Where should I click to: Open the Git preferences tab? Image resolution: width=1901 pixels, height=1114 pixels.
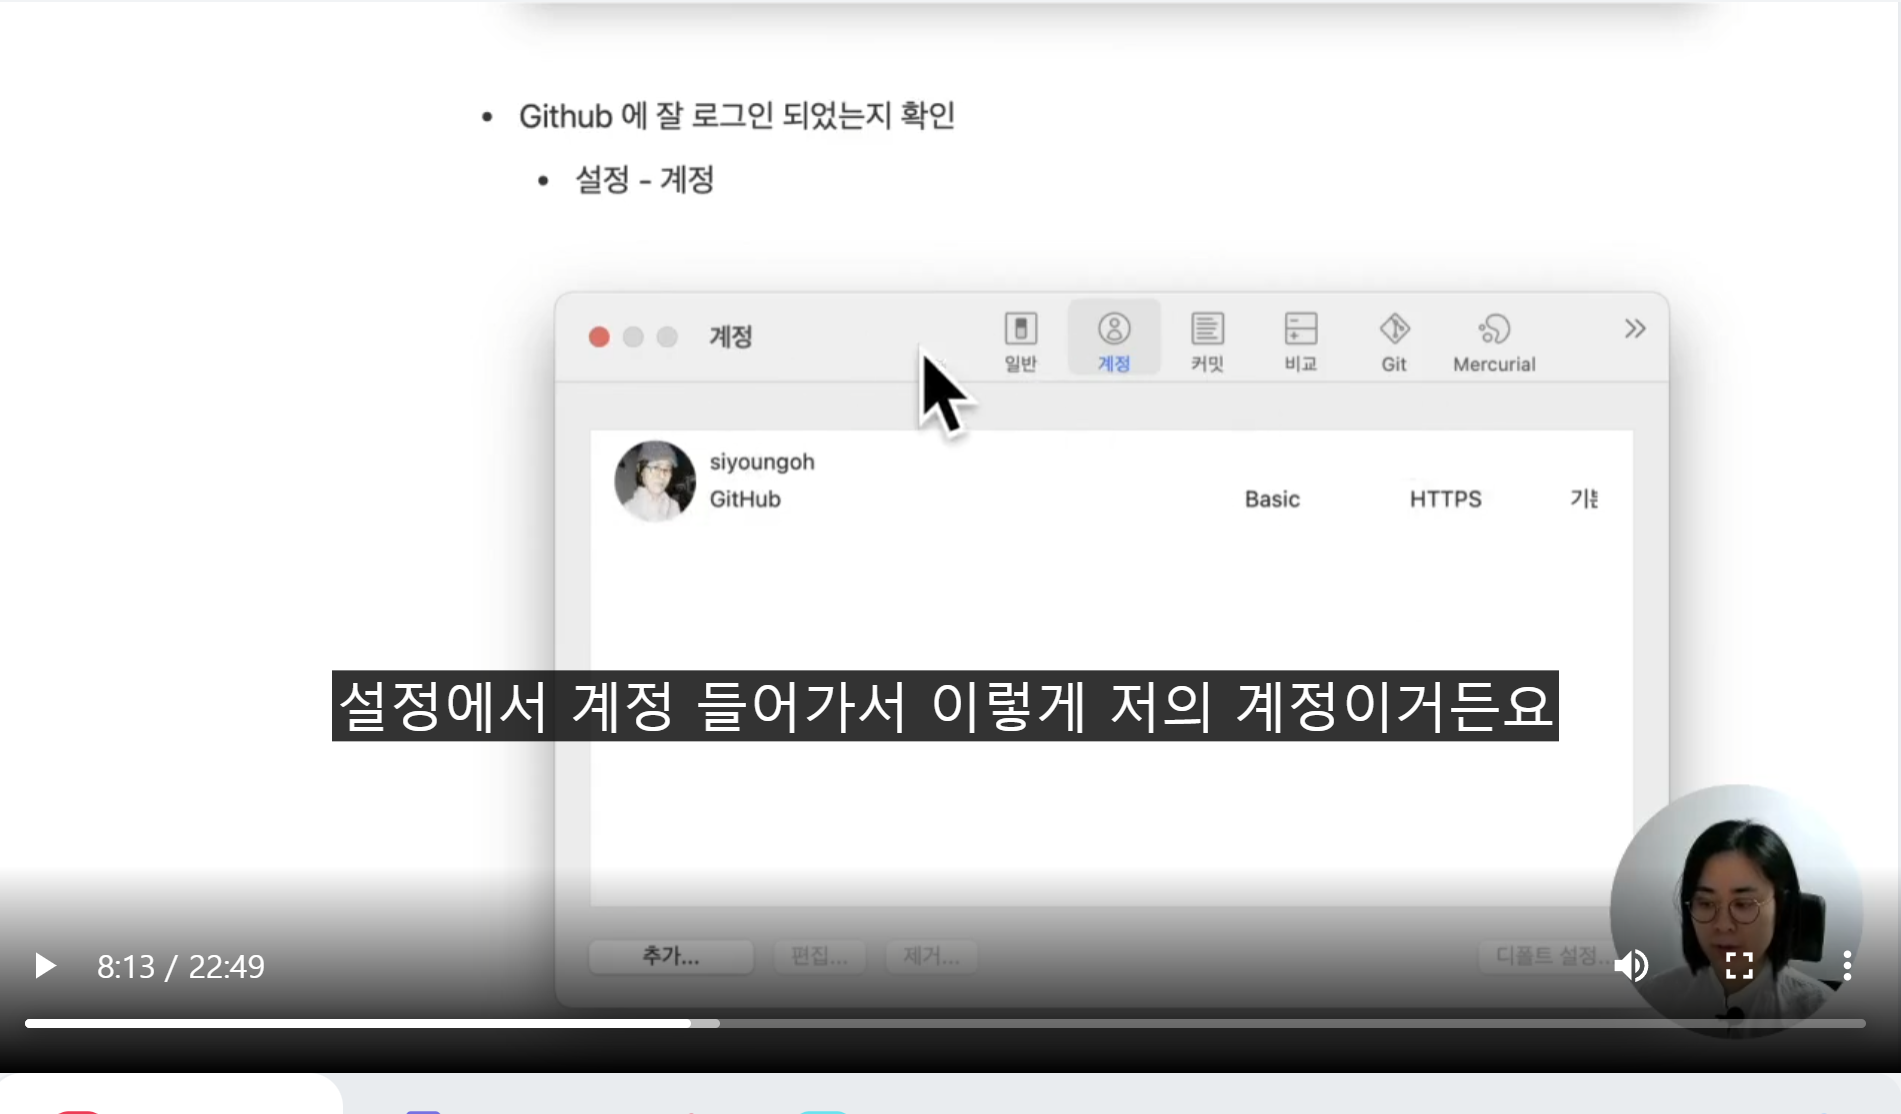[1394, 342]
